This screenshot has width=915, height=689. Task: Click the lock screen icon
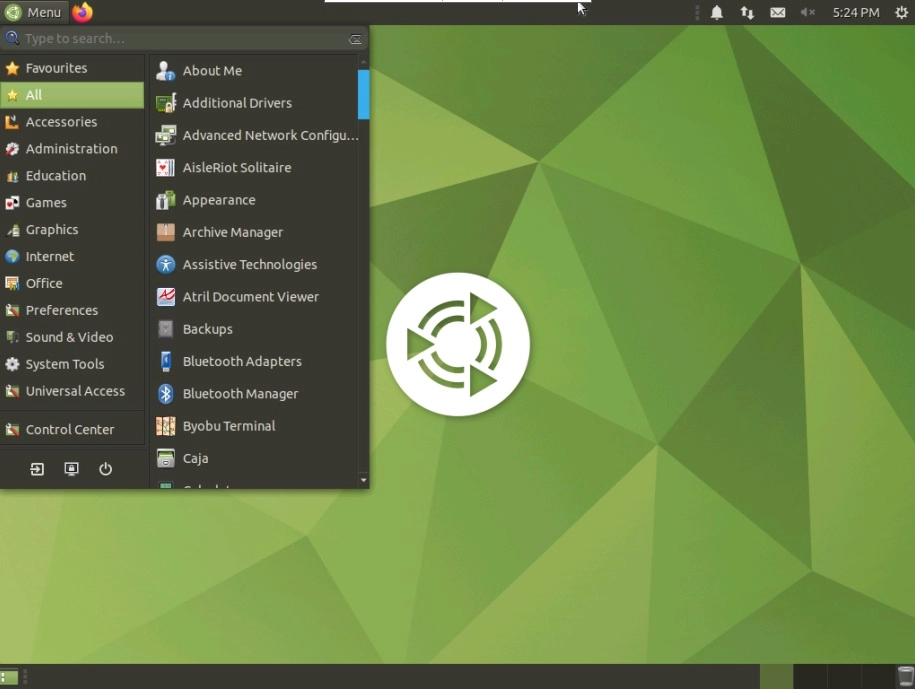pos(71,469)
